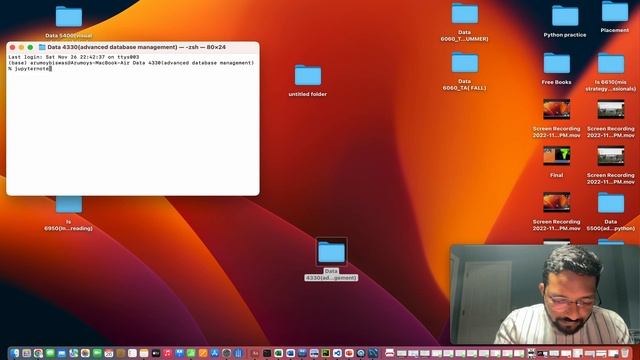Open App Store in the Dock

(215, 353)
